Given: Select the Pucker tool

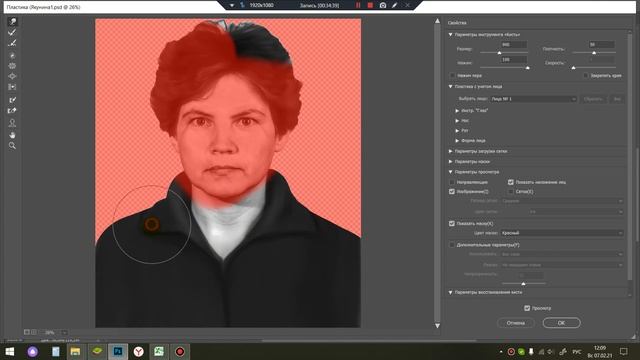Looking at the screenshot, I should 12,66.
